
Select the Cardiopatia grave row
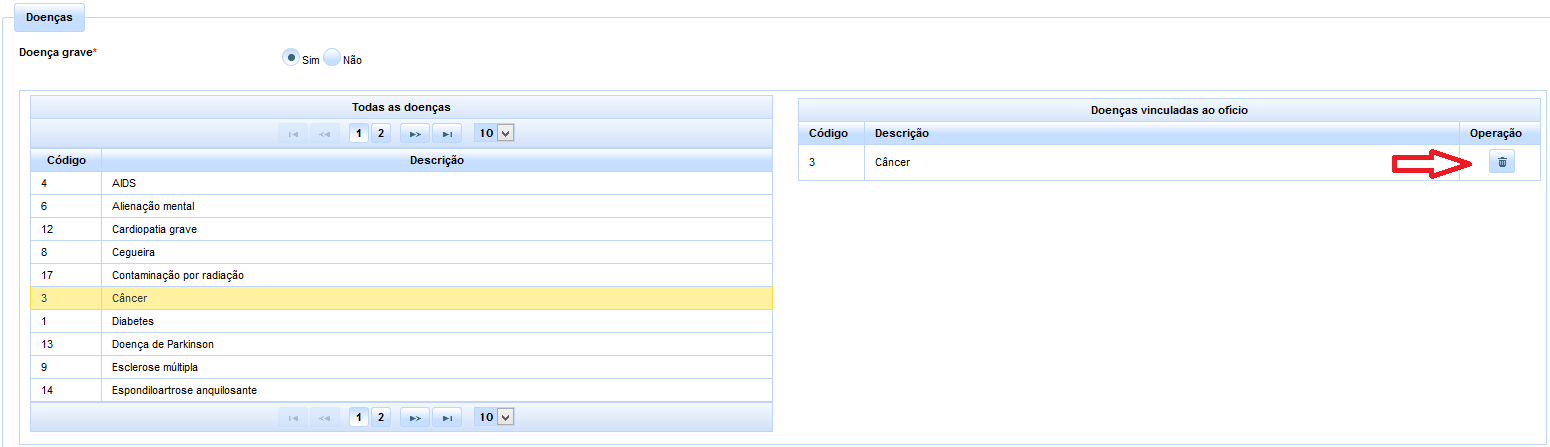pos(400,230)
